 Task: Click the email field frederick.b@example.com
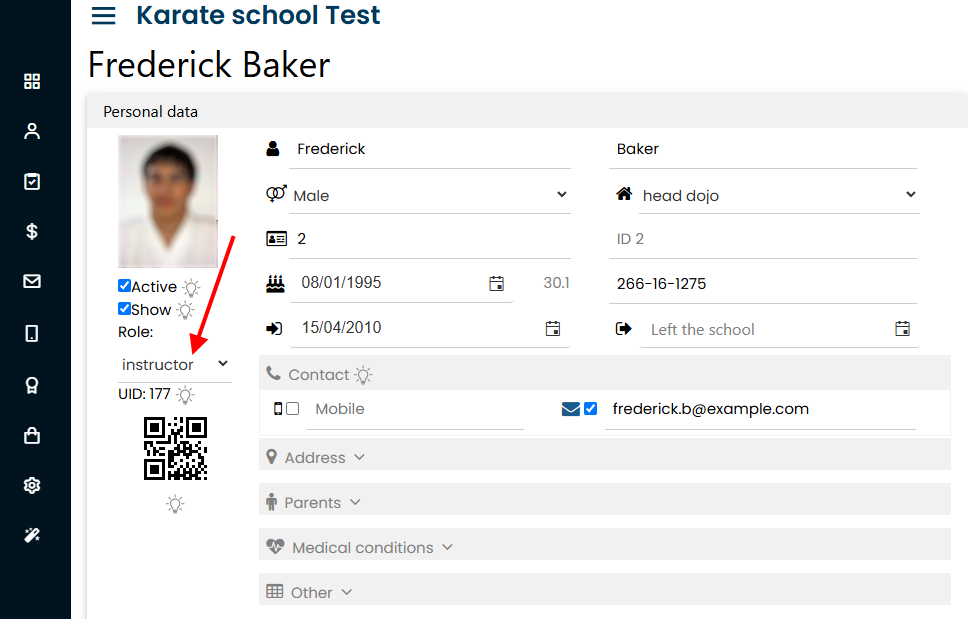[761, 409]
